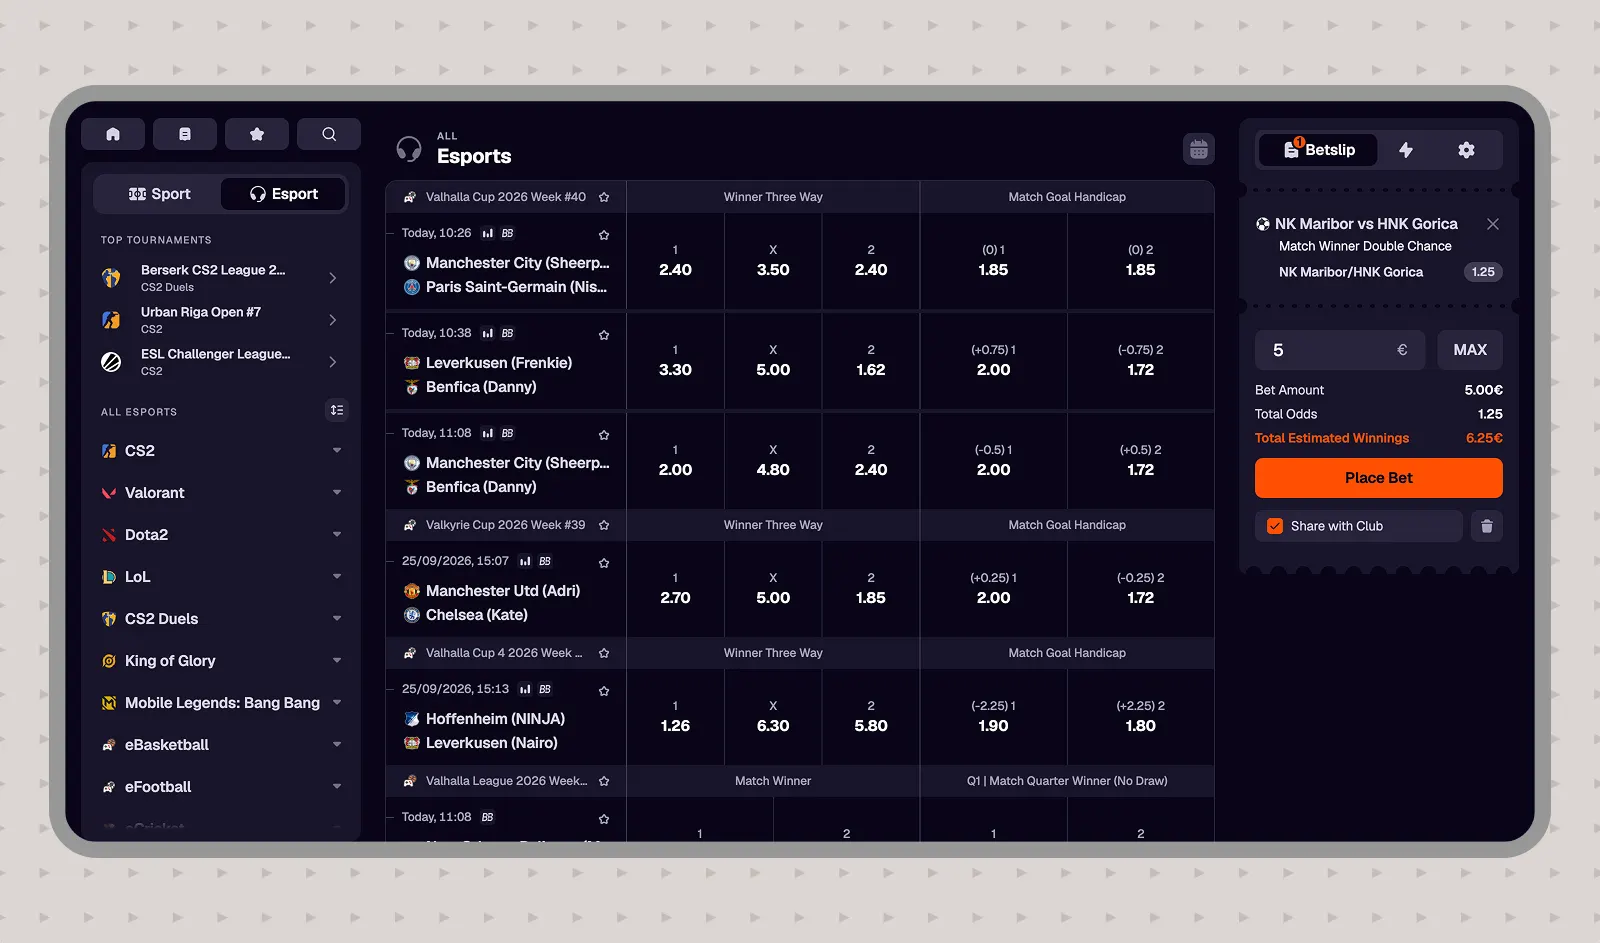This screenshot has width=1600, height=943.
Task: Open the eFootball category
Action: point(222,787)
